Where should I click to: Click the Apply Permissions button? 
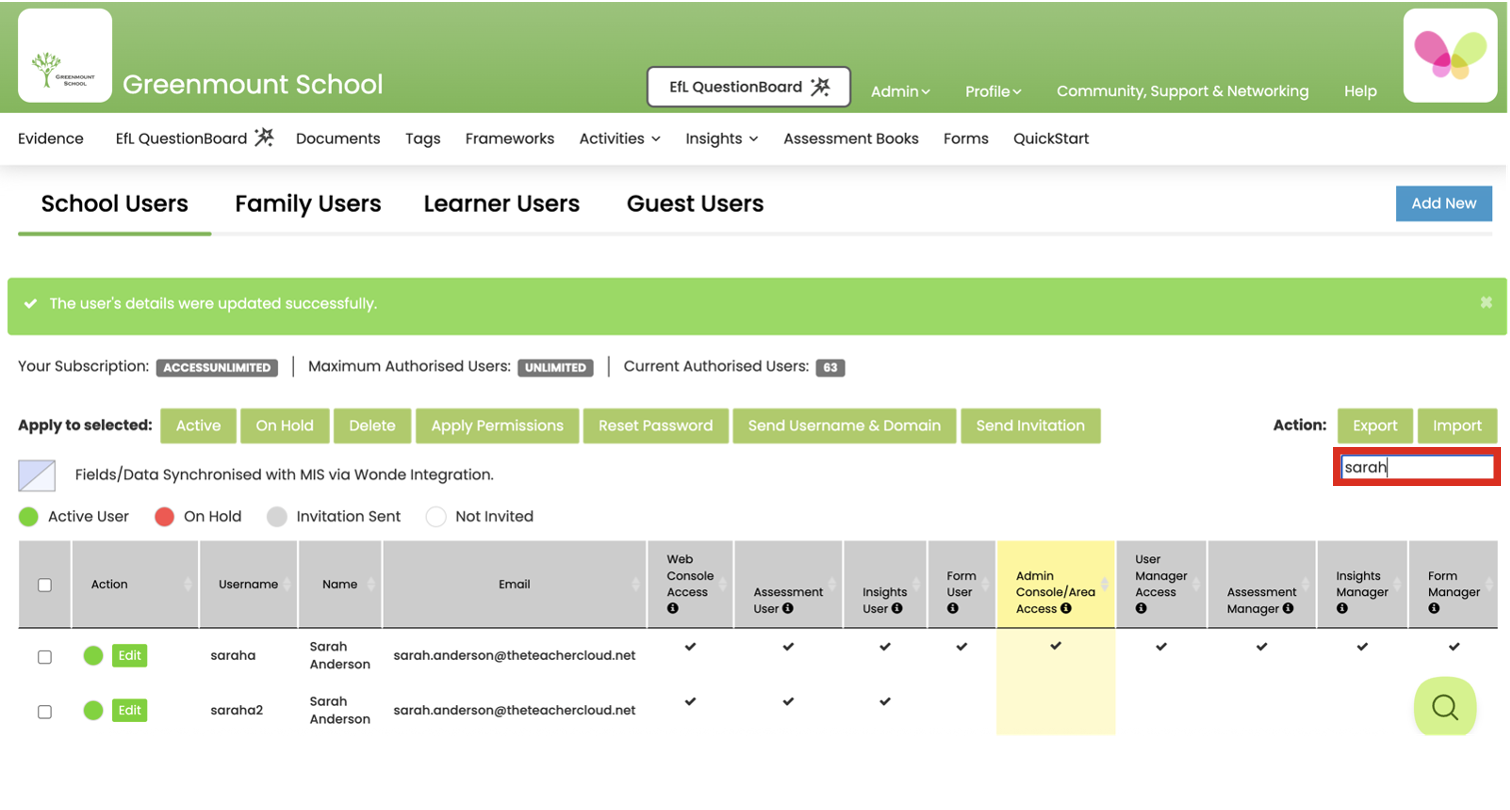click(497, 425)
